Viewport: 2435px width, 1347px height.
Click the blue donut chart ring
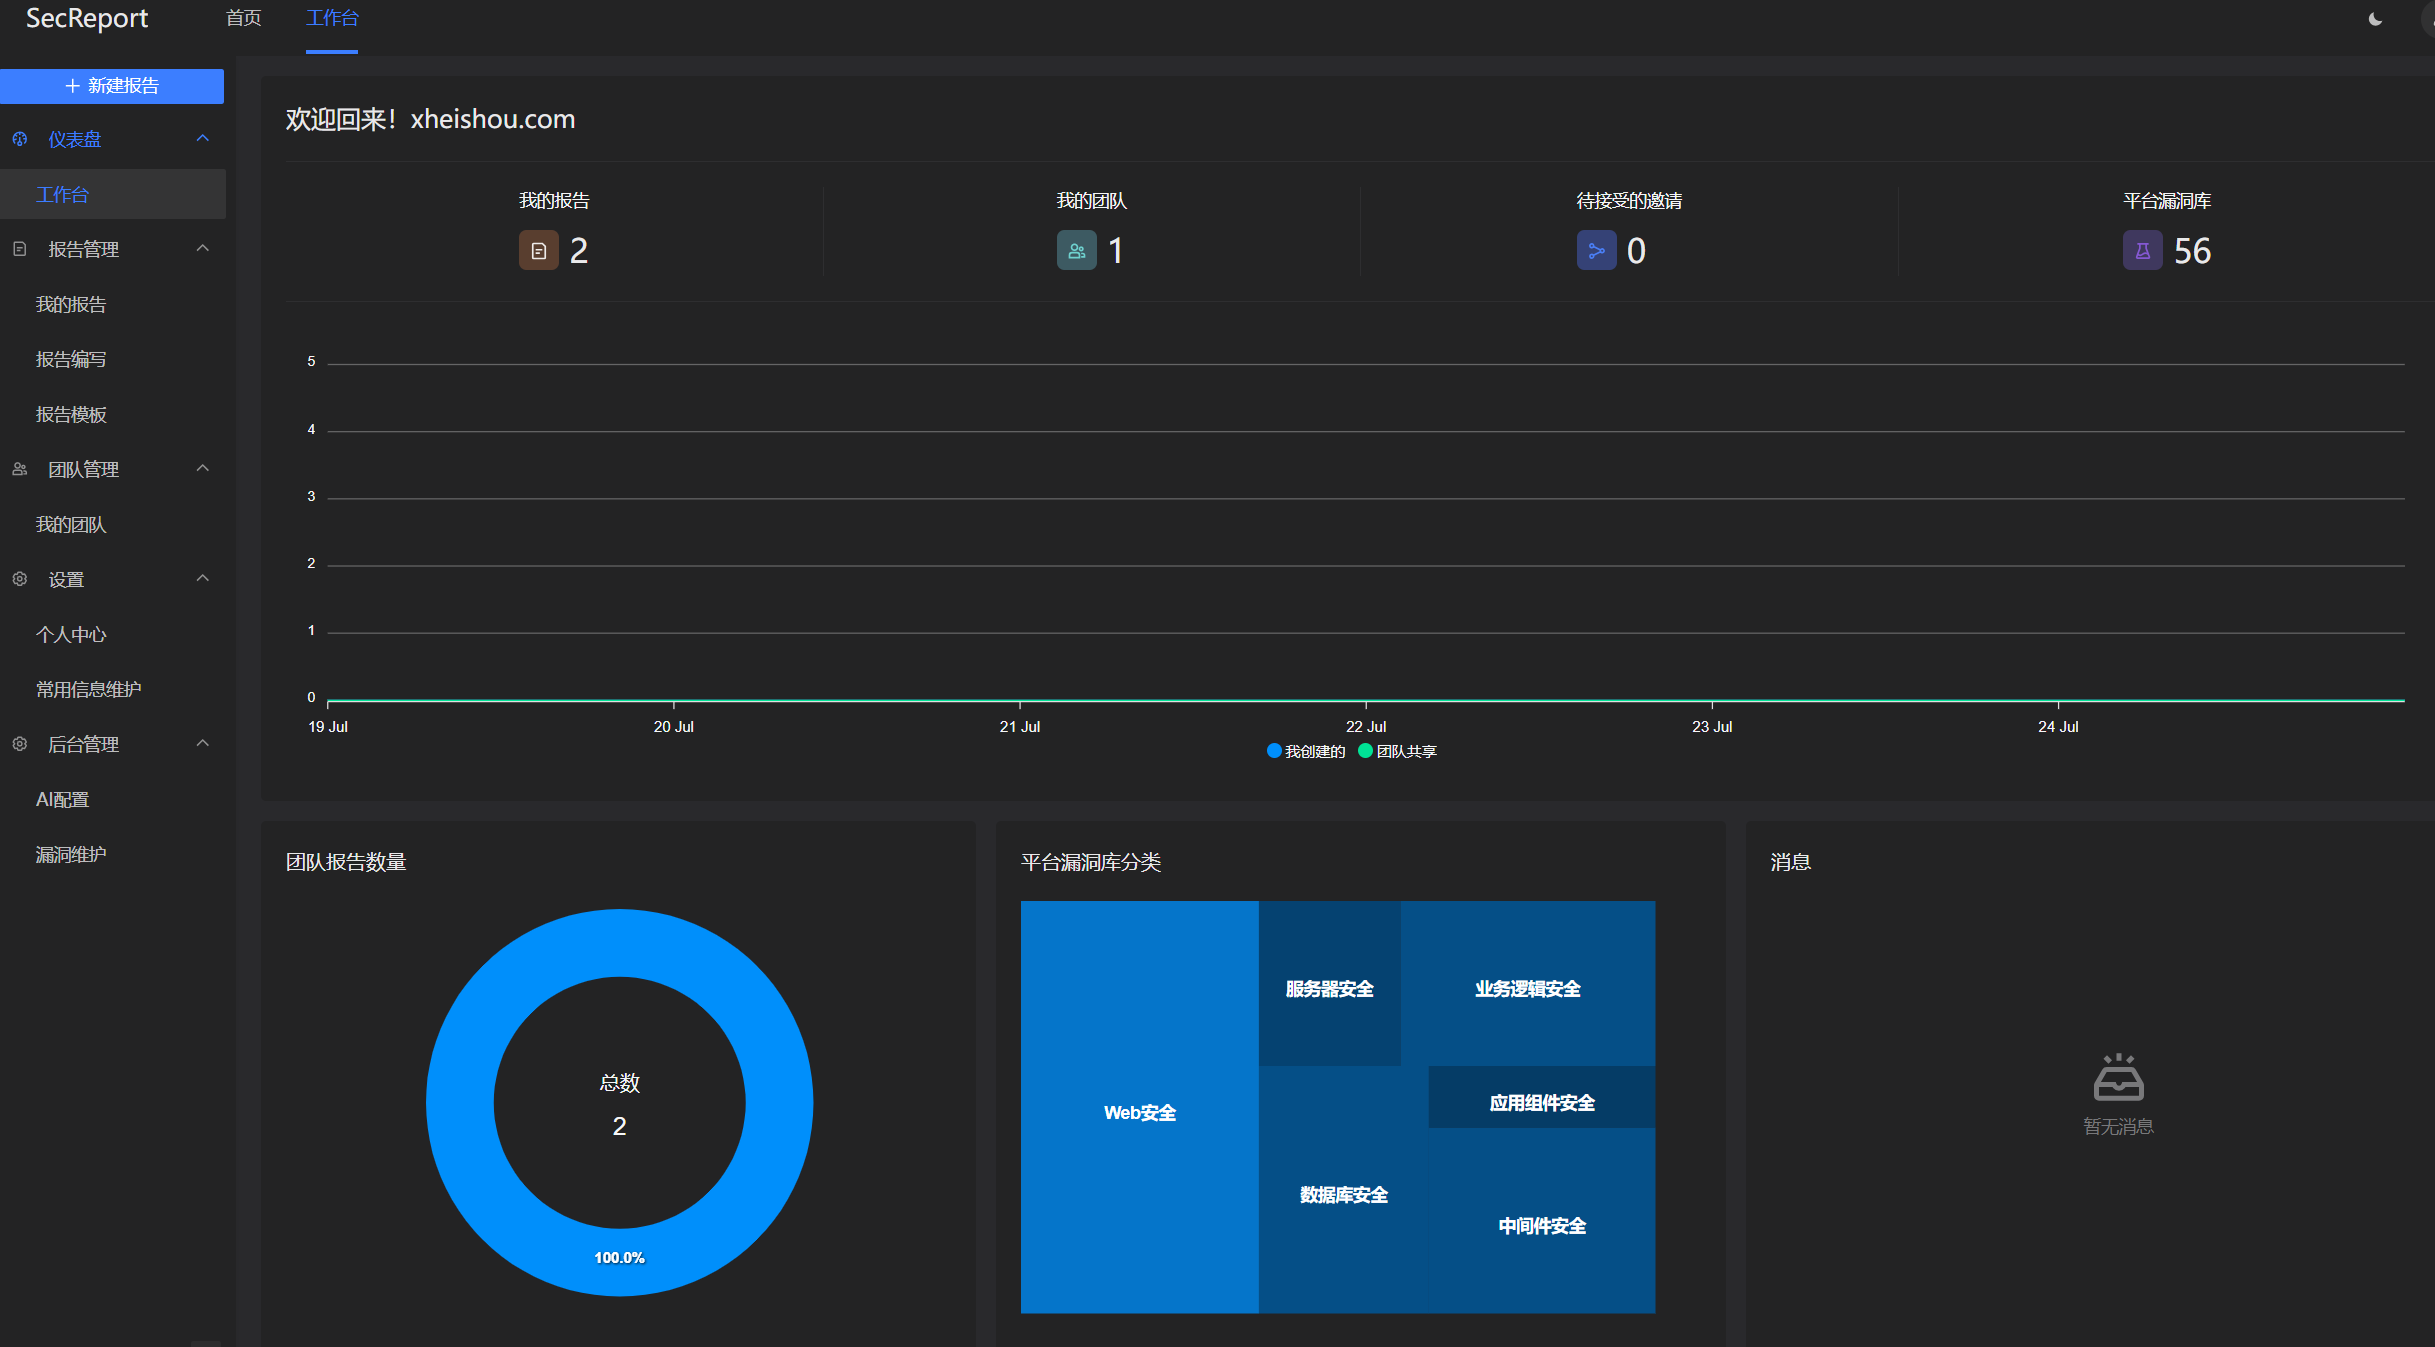[x=460, y=1103]
